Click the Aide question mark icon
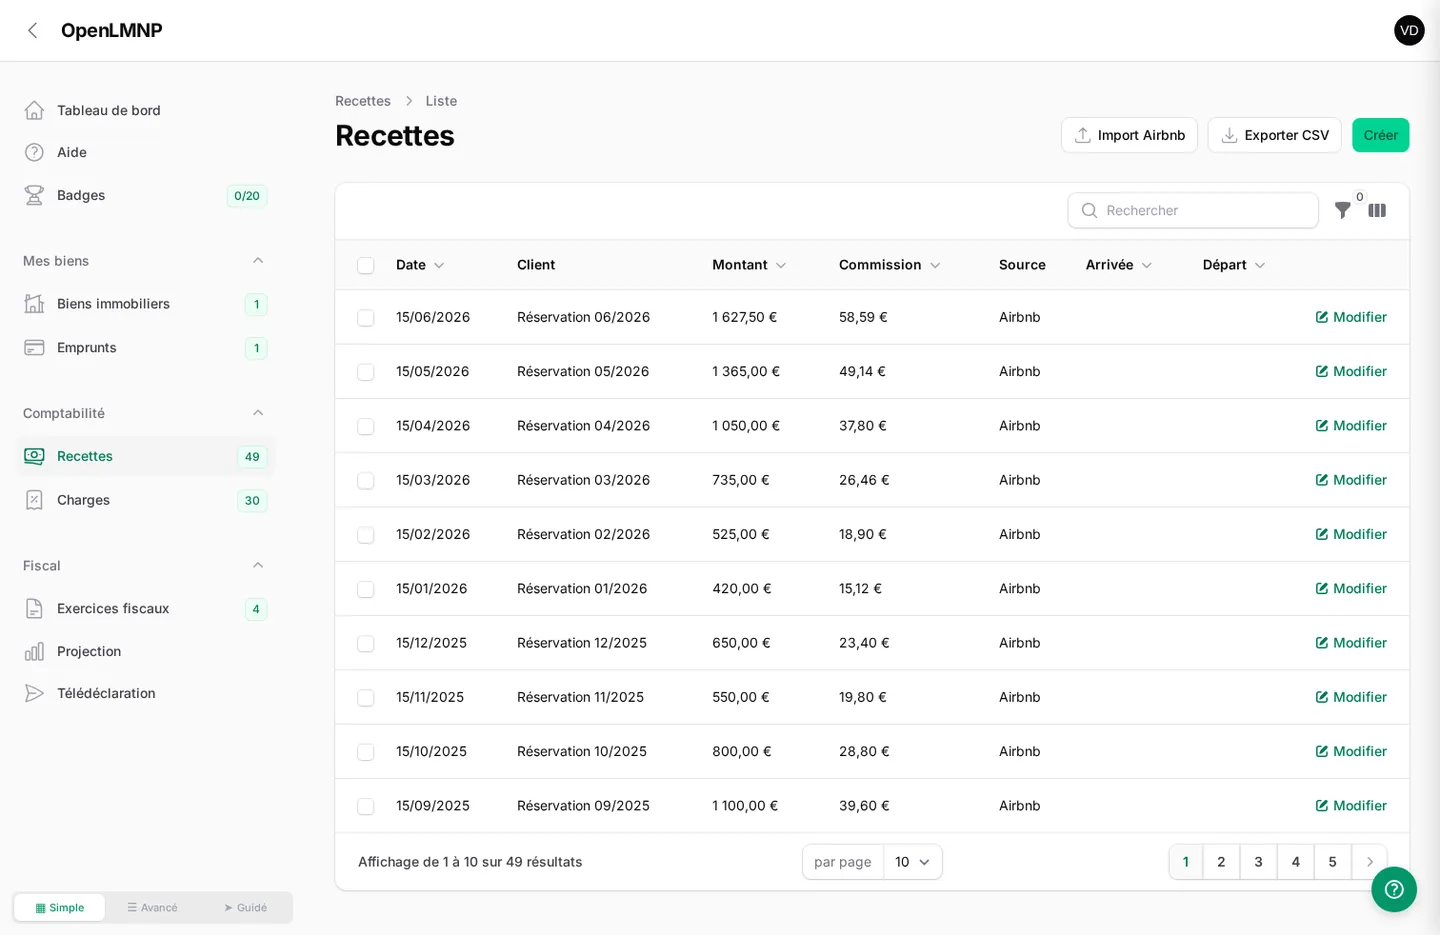The height and width of the screenshot is (935, 1440). tap(34, 152)
